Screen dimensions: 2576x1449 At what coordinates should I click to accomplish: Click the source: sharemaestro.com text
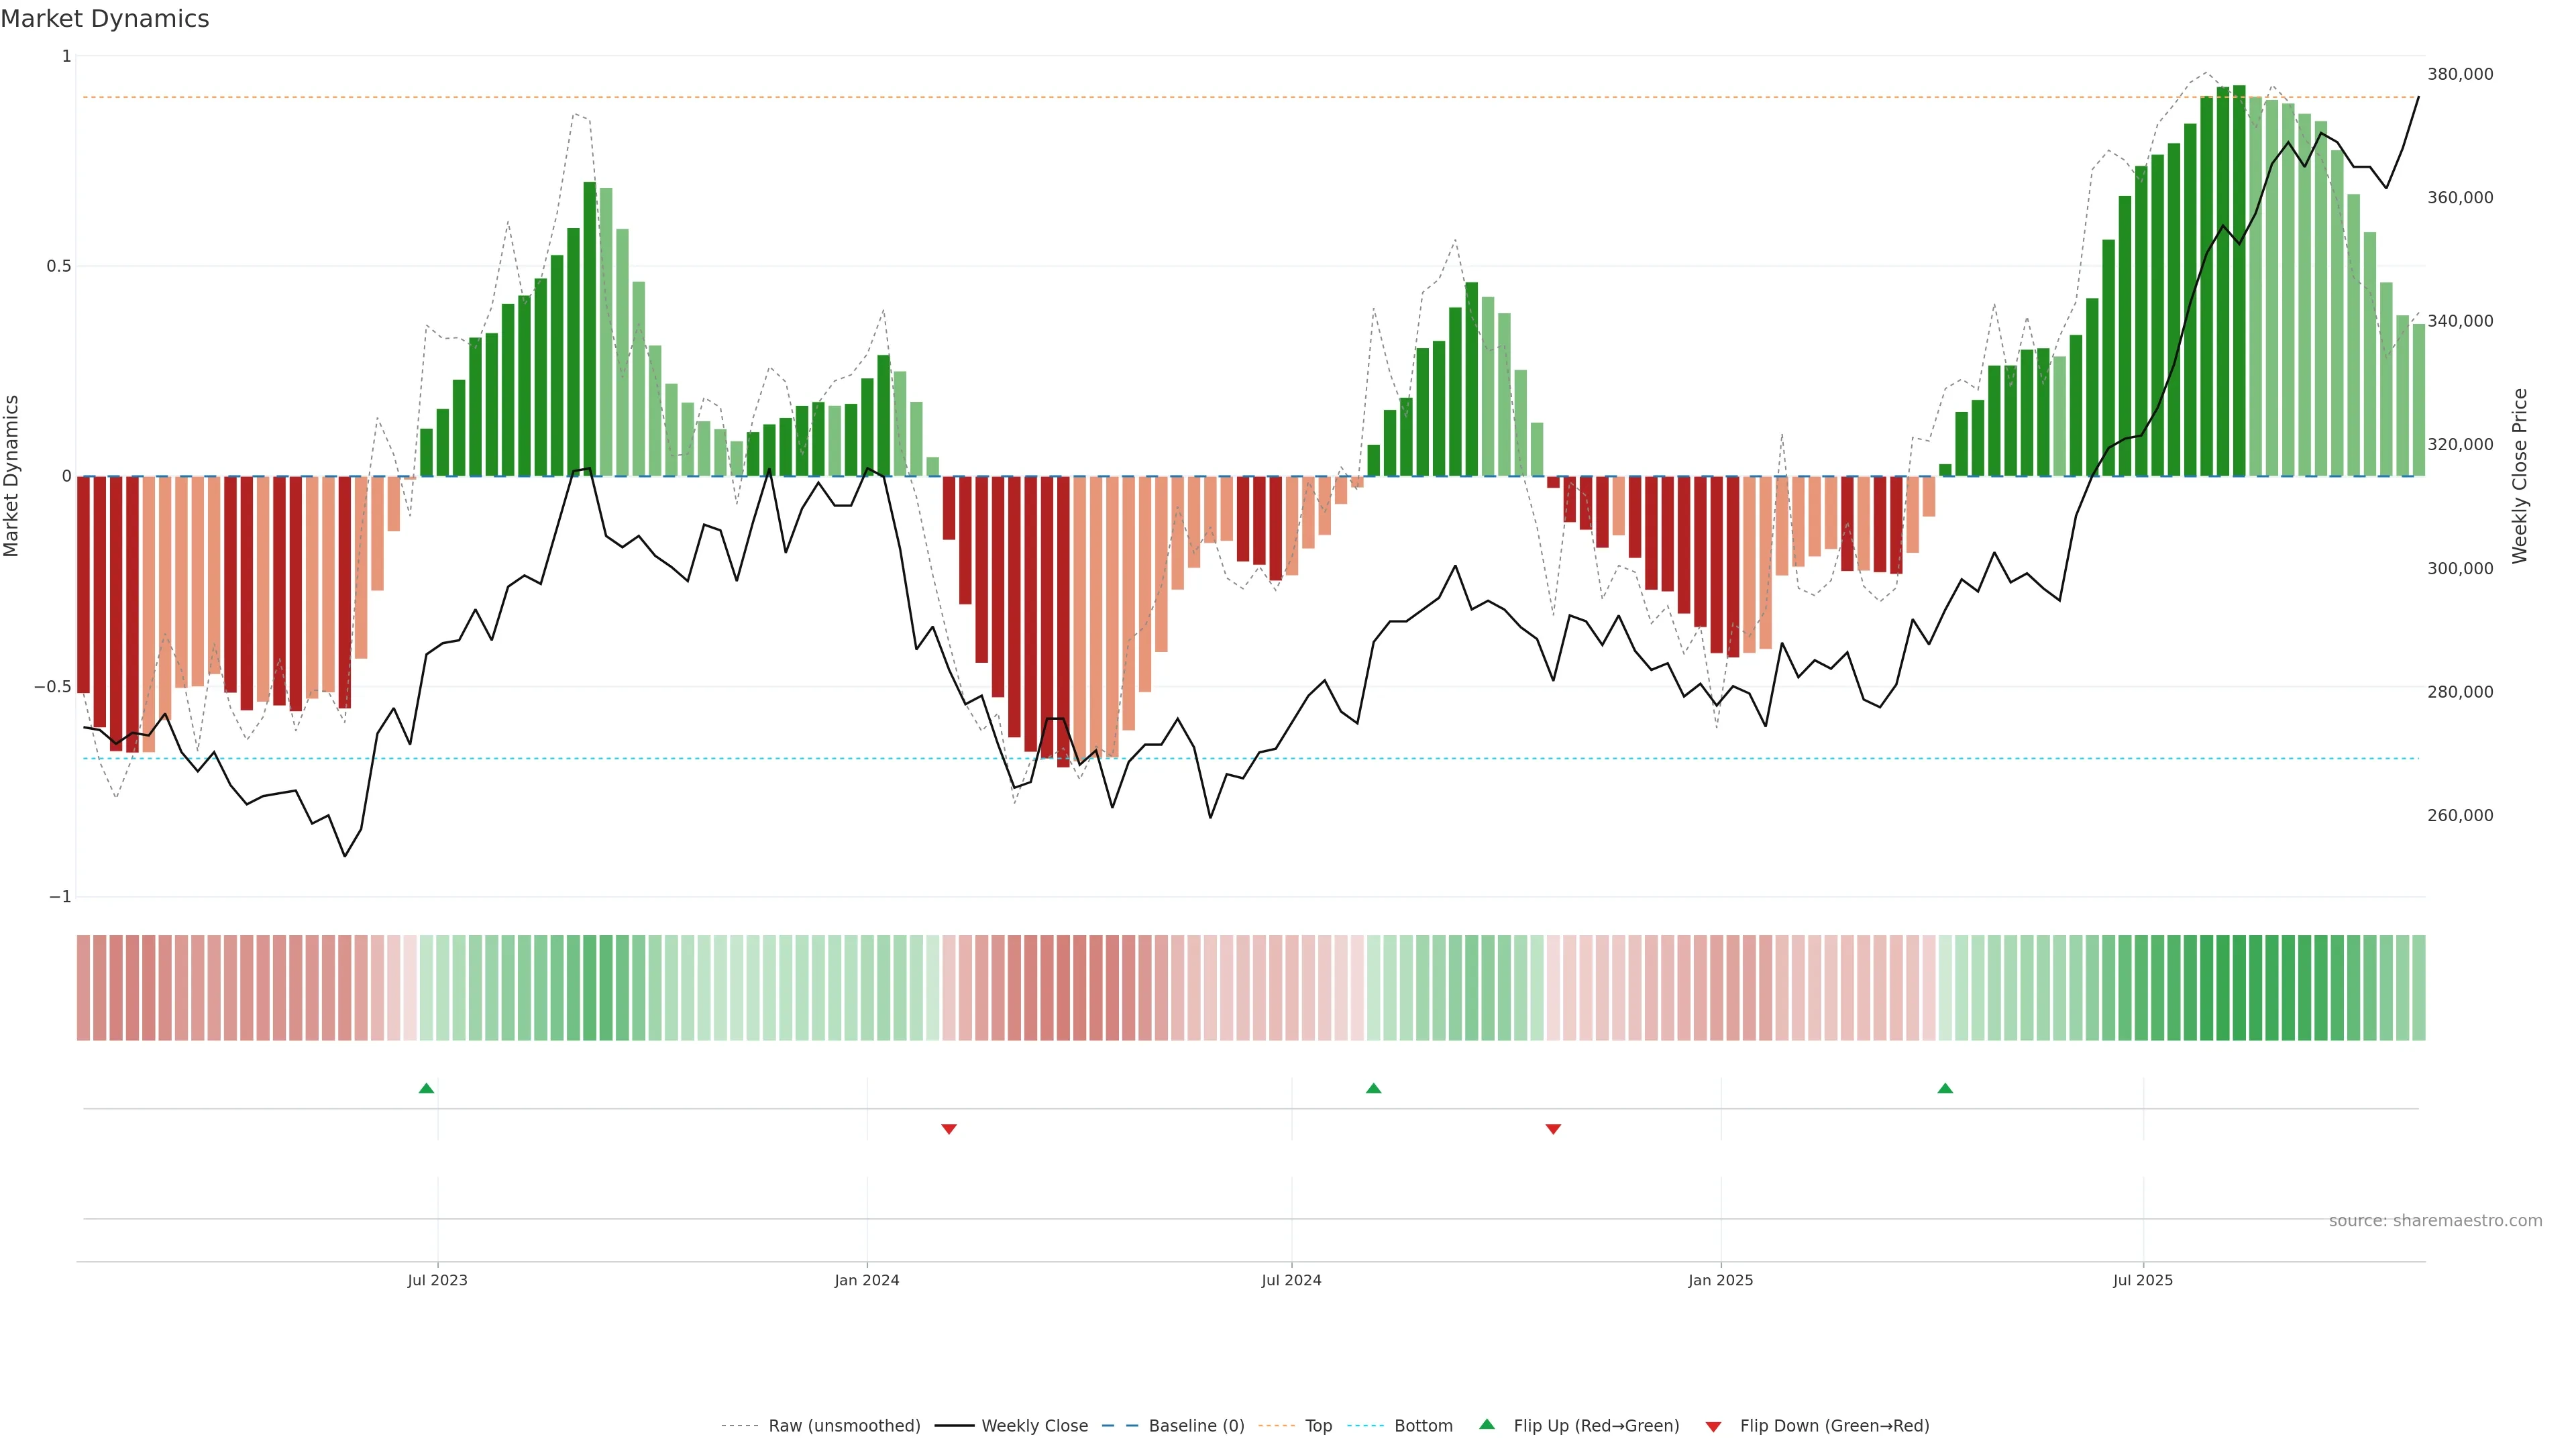pyautogui.click(x=2435, y=1221)
